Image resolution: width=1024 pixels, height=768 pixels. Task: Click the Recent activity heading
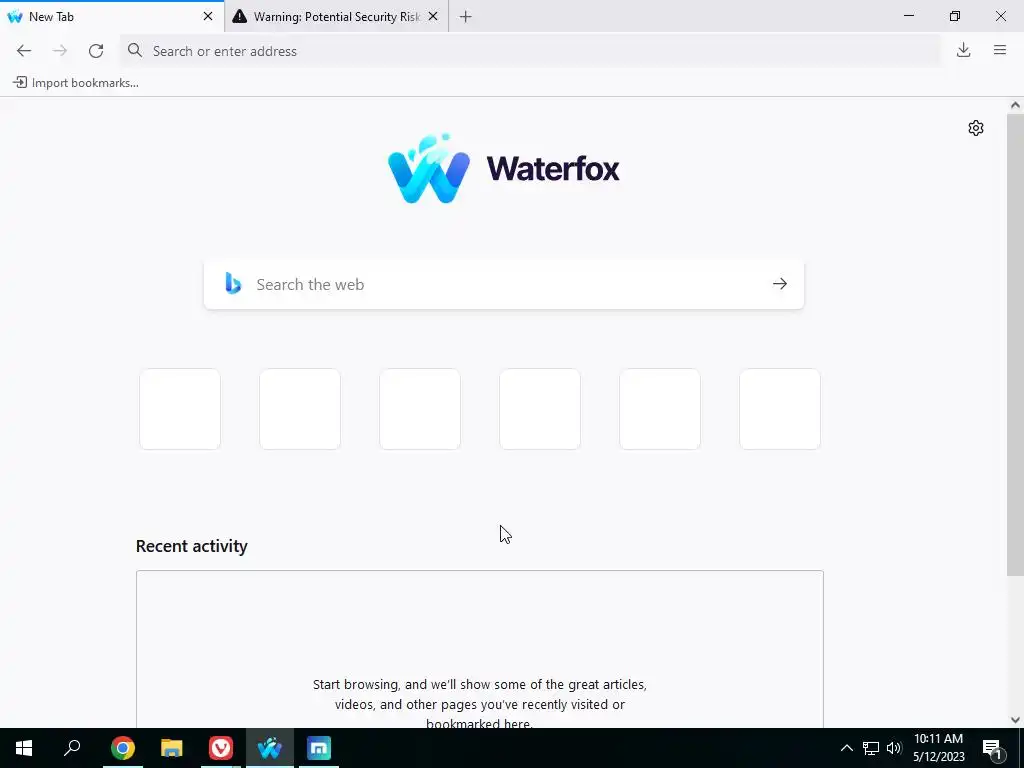(191, 546)
